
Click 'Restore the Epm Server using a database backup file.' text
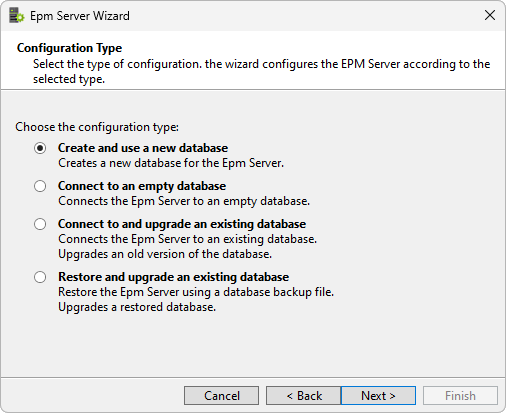tap(196, 292)
